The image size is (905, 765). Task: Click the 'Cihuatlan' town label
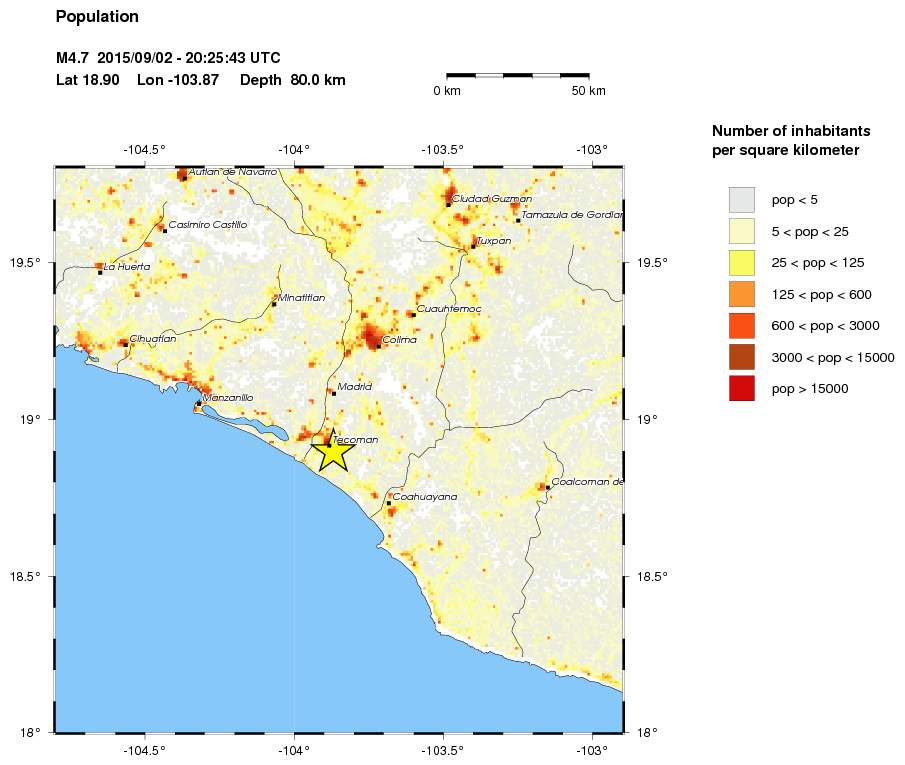click(x=153, y=339)
